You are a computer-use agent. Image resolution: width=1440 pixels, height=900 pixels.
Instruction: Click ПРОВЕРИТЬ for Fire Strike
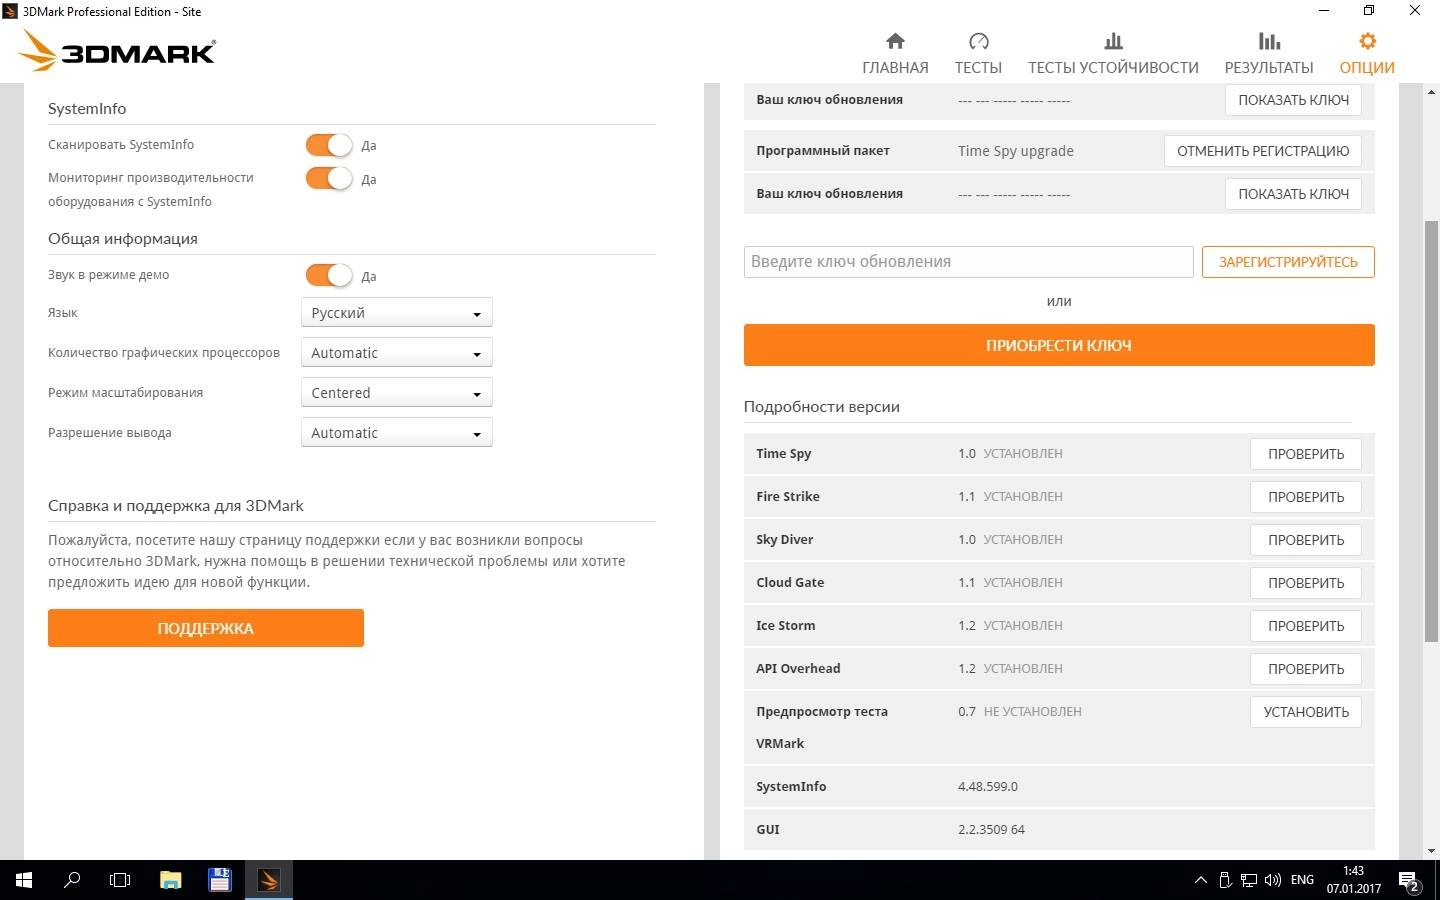pyautogui.click(x=1305, y=497)
